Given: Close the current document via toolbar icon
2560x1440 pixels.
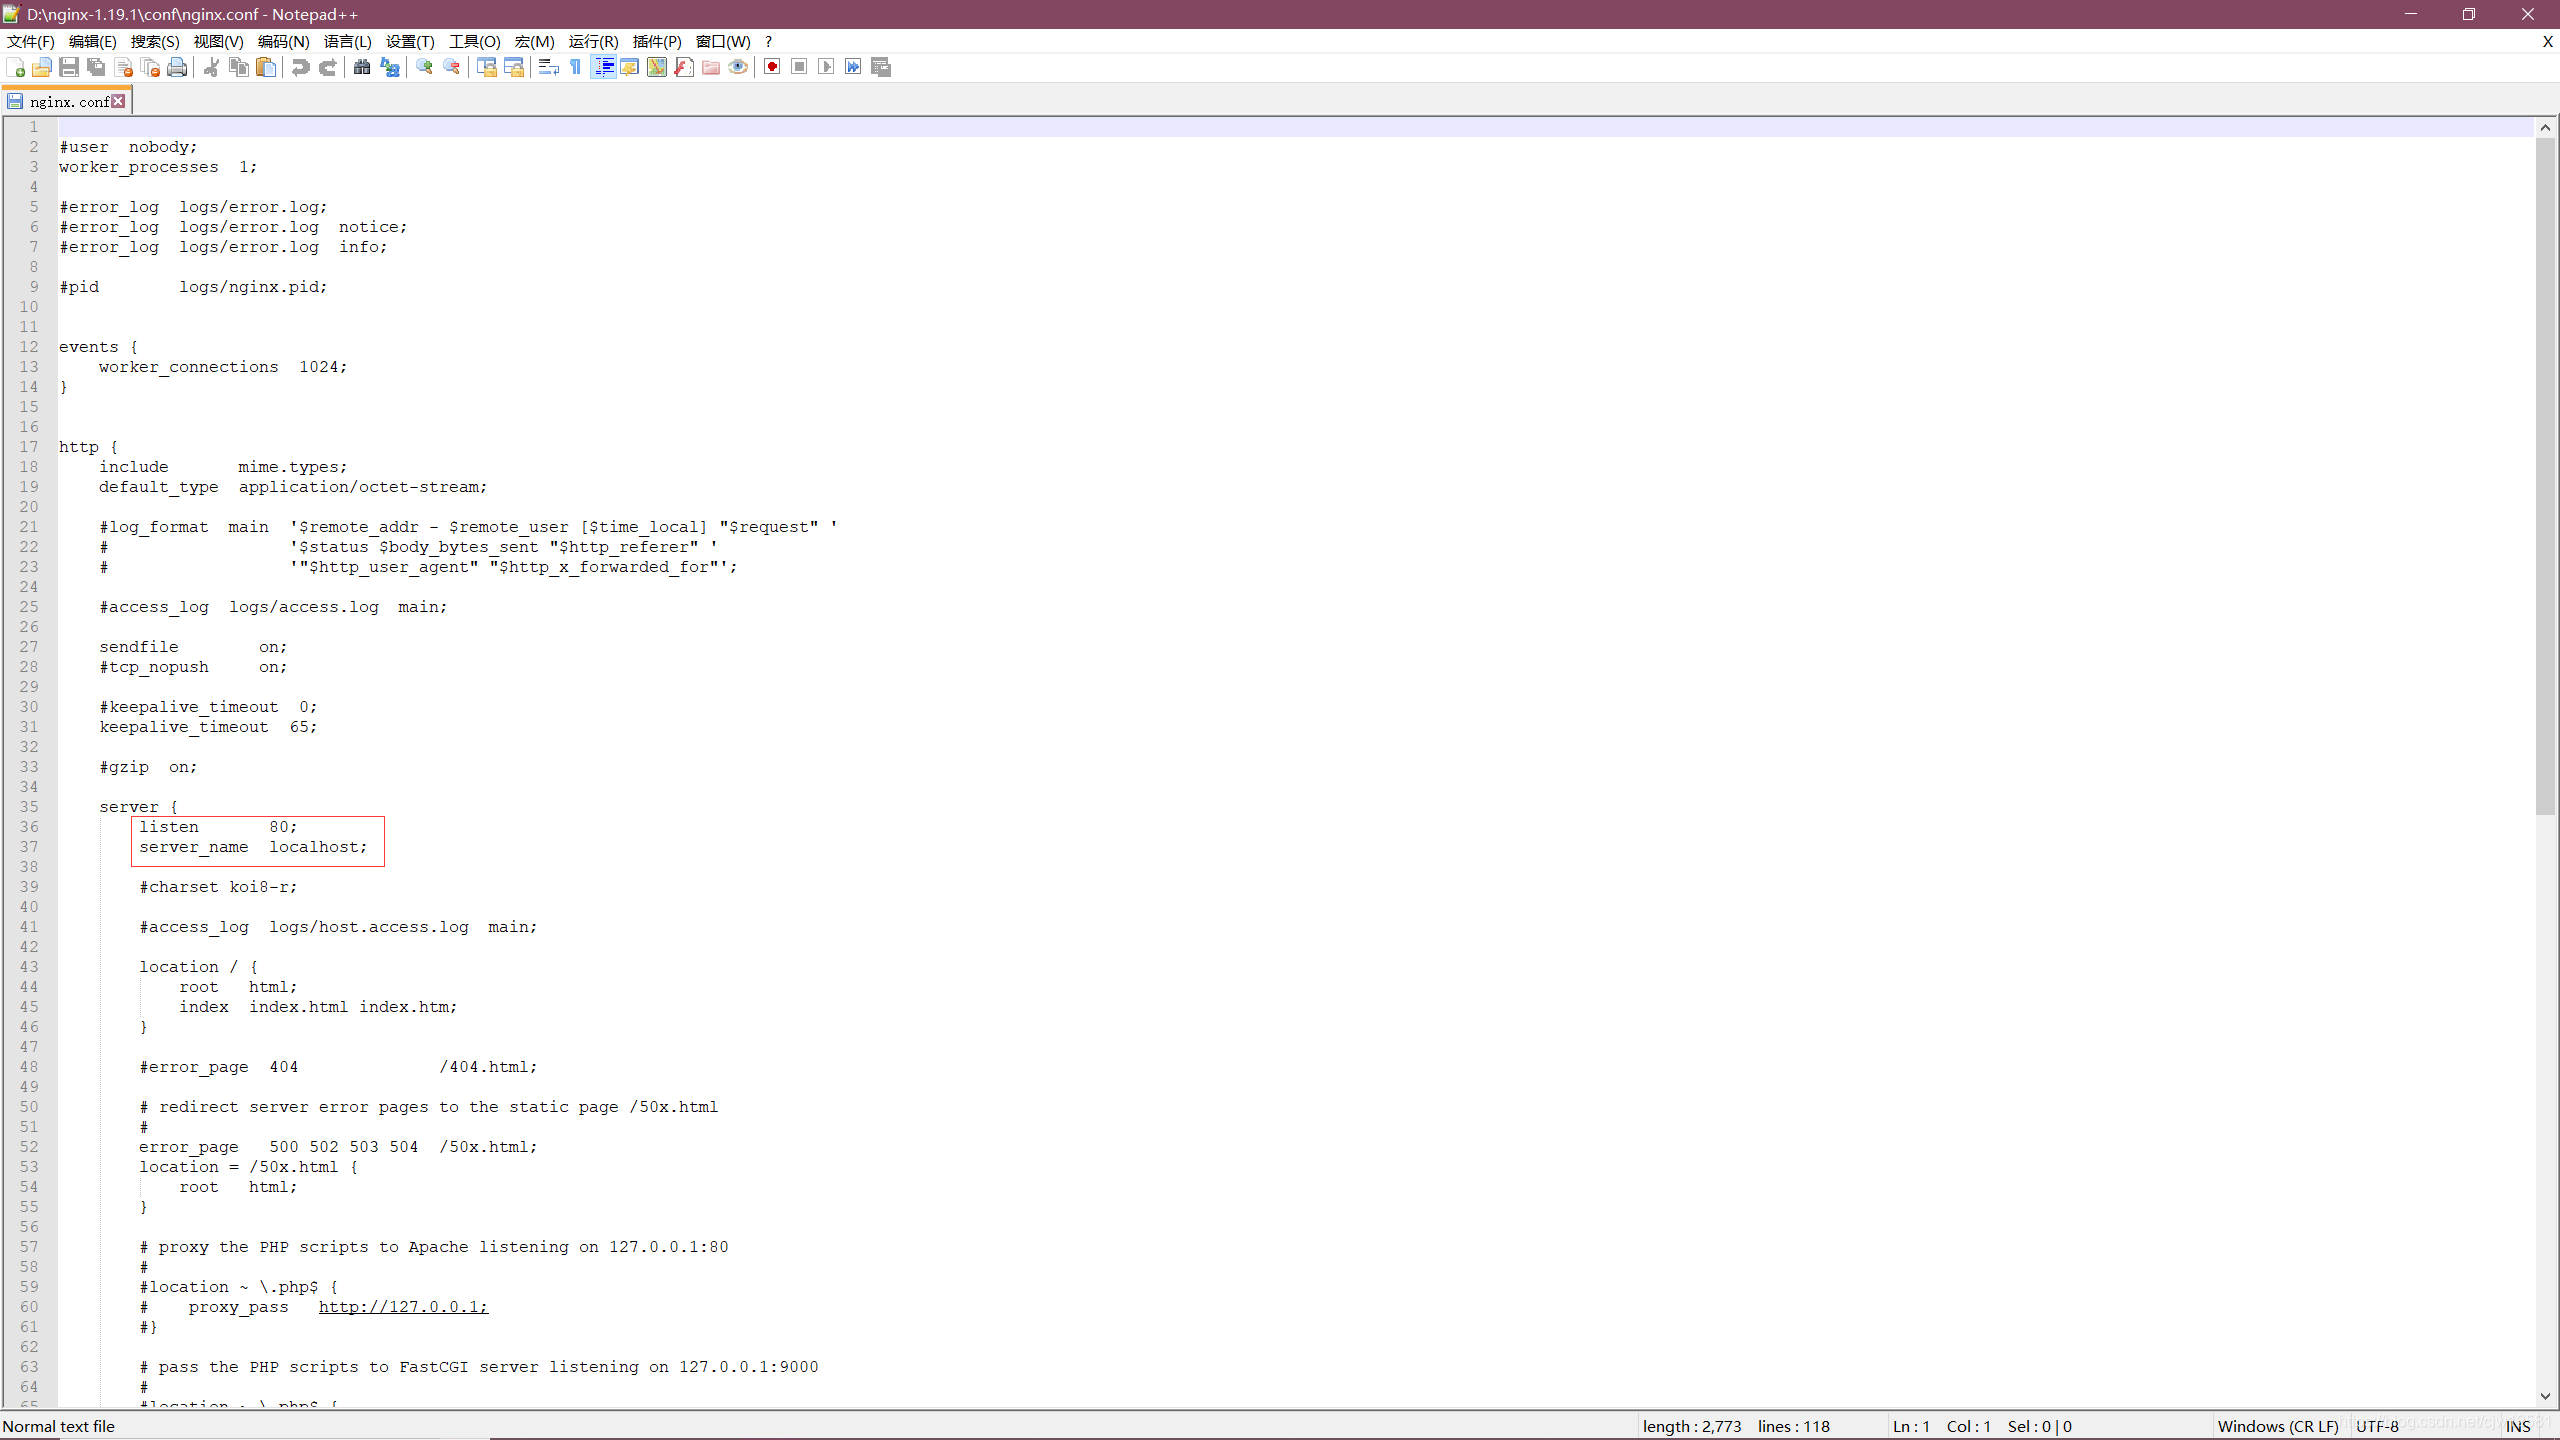Looking at the screenshot, I should [x=123, y=67].
